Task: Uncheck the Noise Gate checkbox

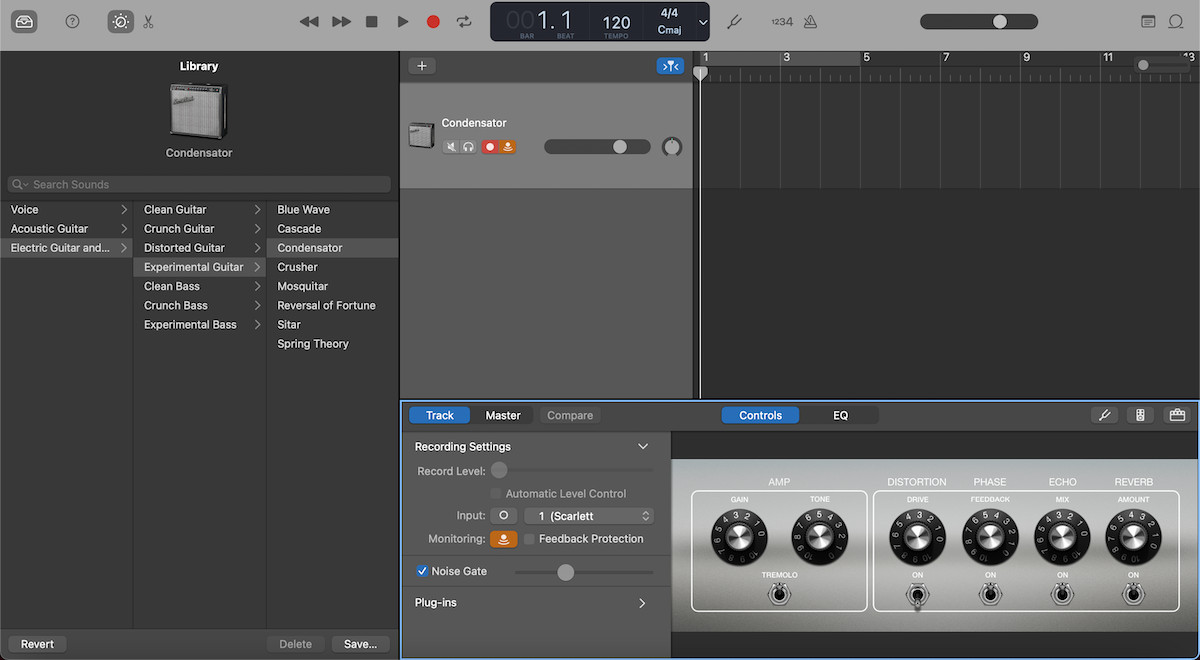Action: pyautogui.click(x=422, y=571)
